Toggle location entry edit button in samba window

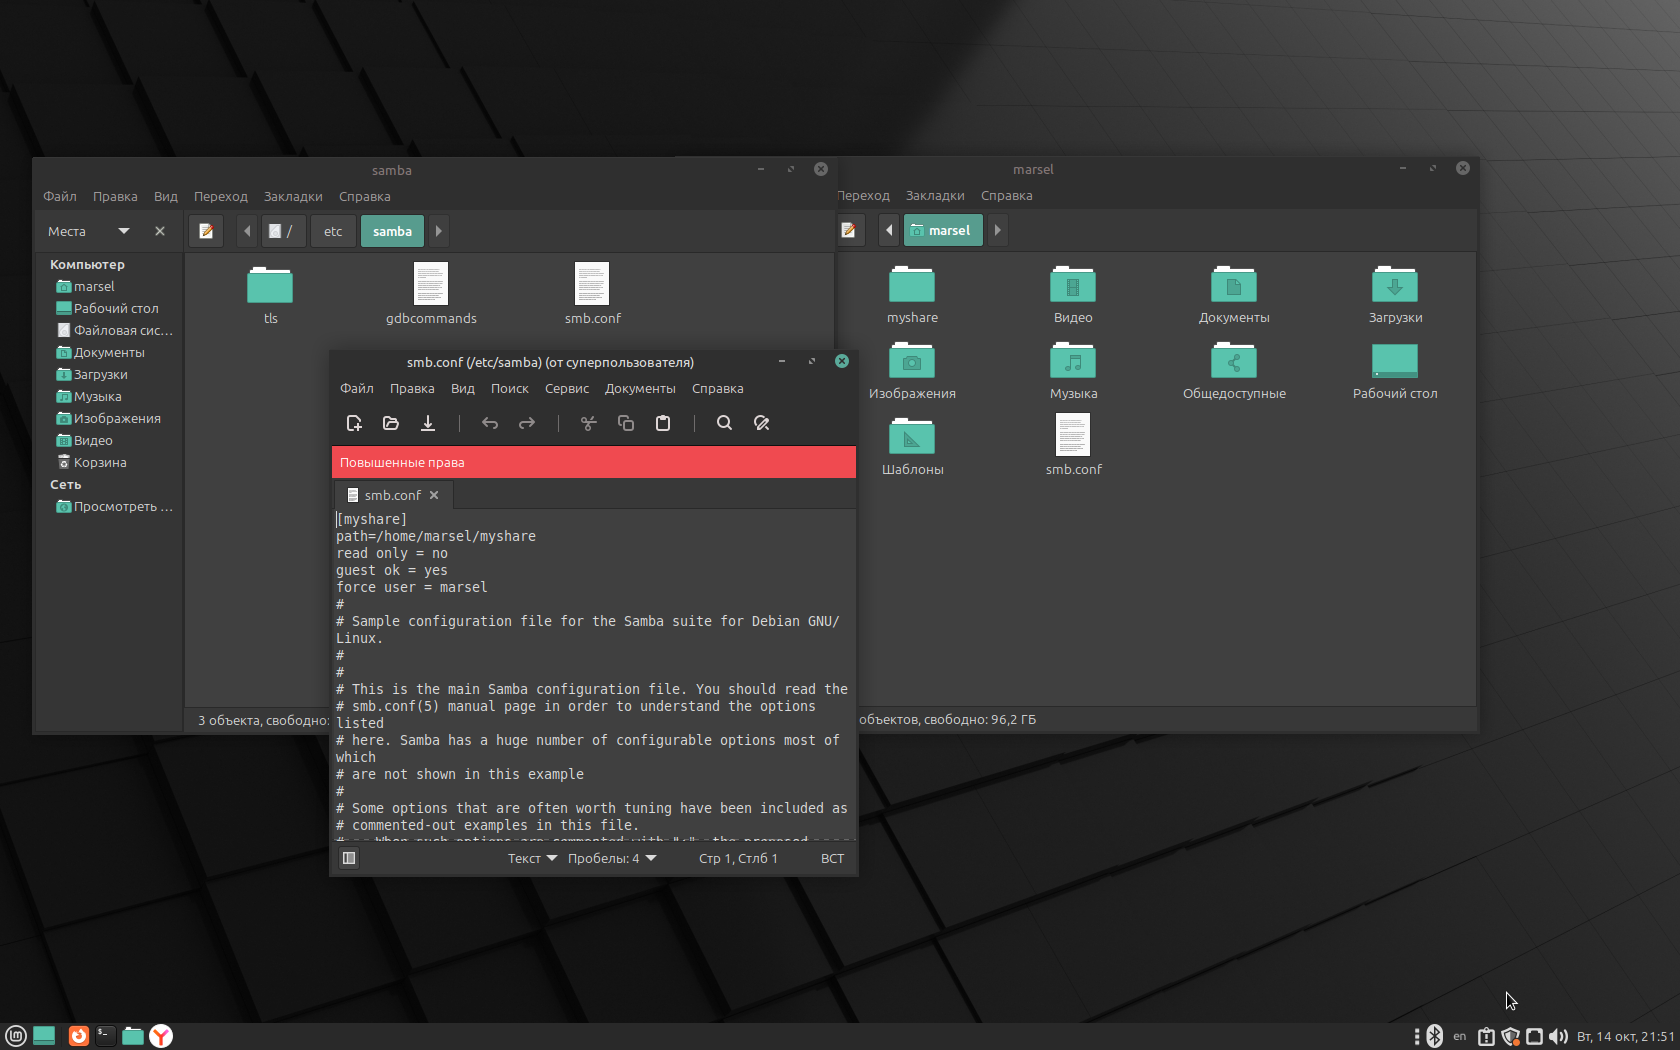(206, 231)
